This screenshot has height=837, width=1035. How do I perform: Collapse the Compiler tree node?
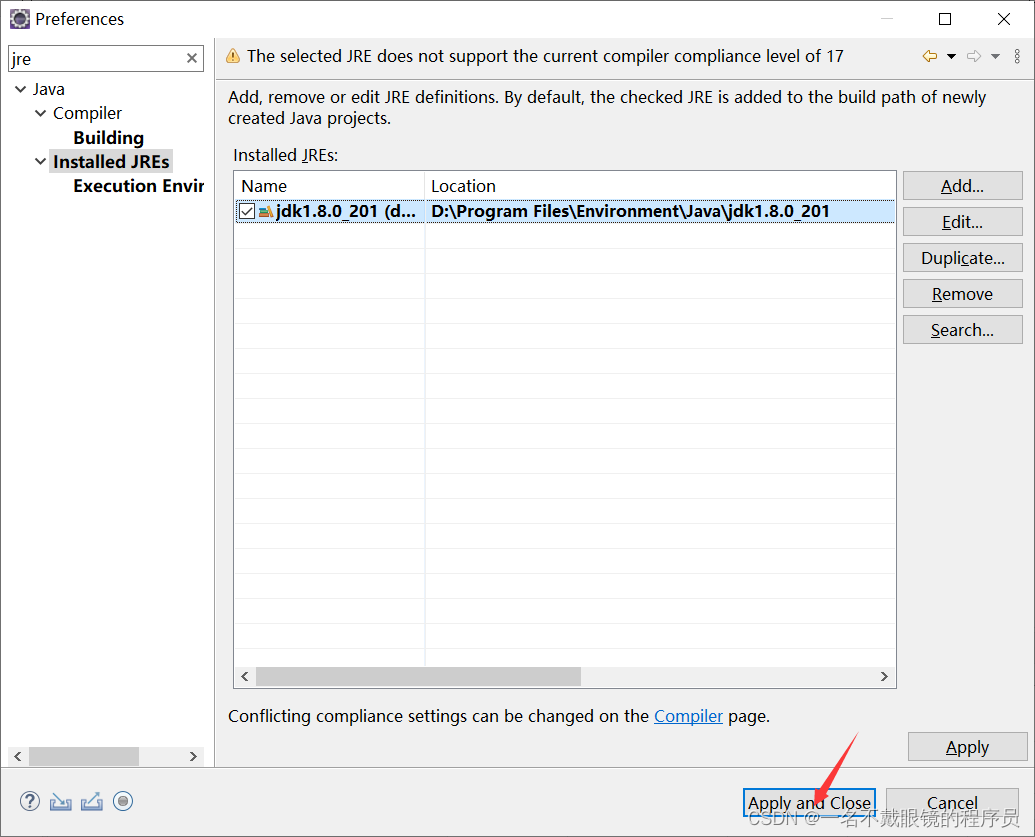(x=40, y=114)
